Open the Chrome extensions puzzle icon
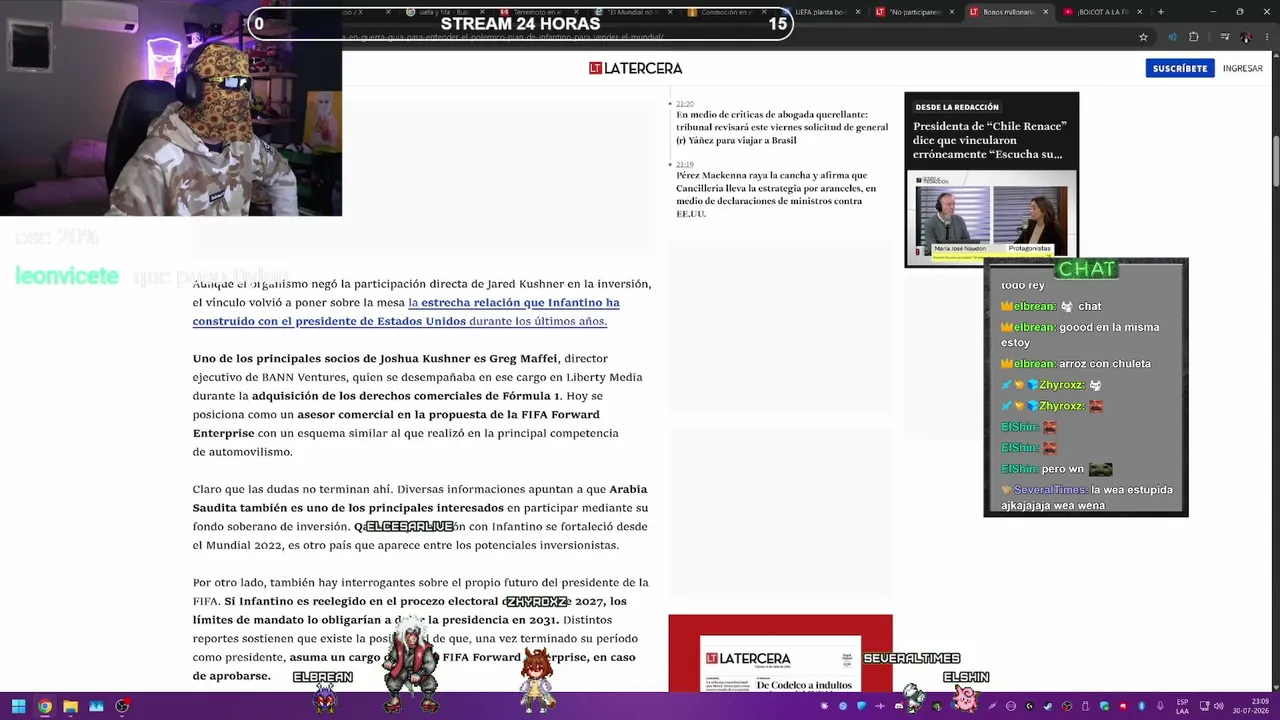This screenshot has width=1280, height=720. 1193,37
